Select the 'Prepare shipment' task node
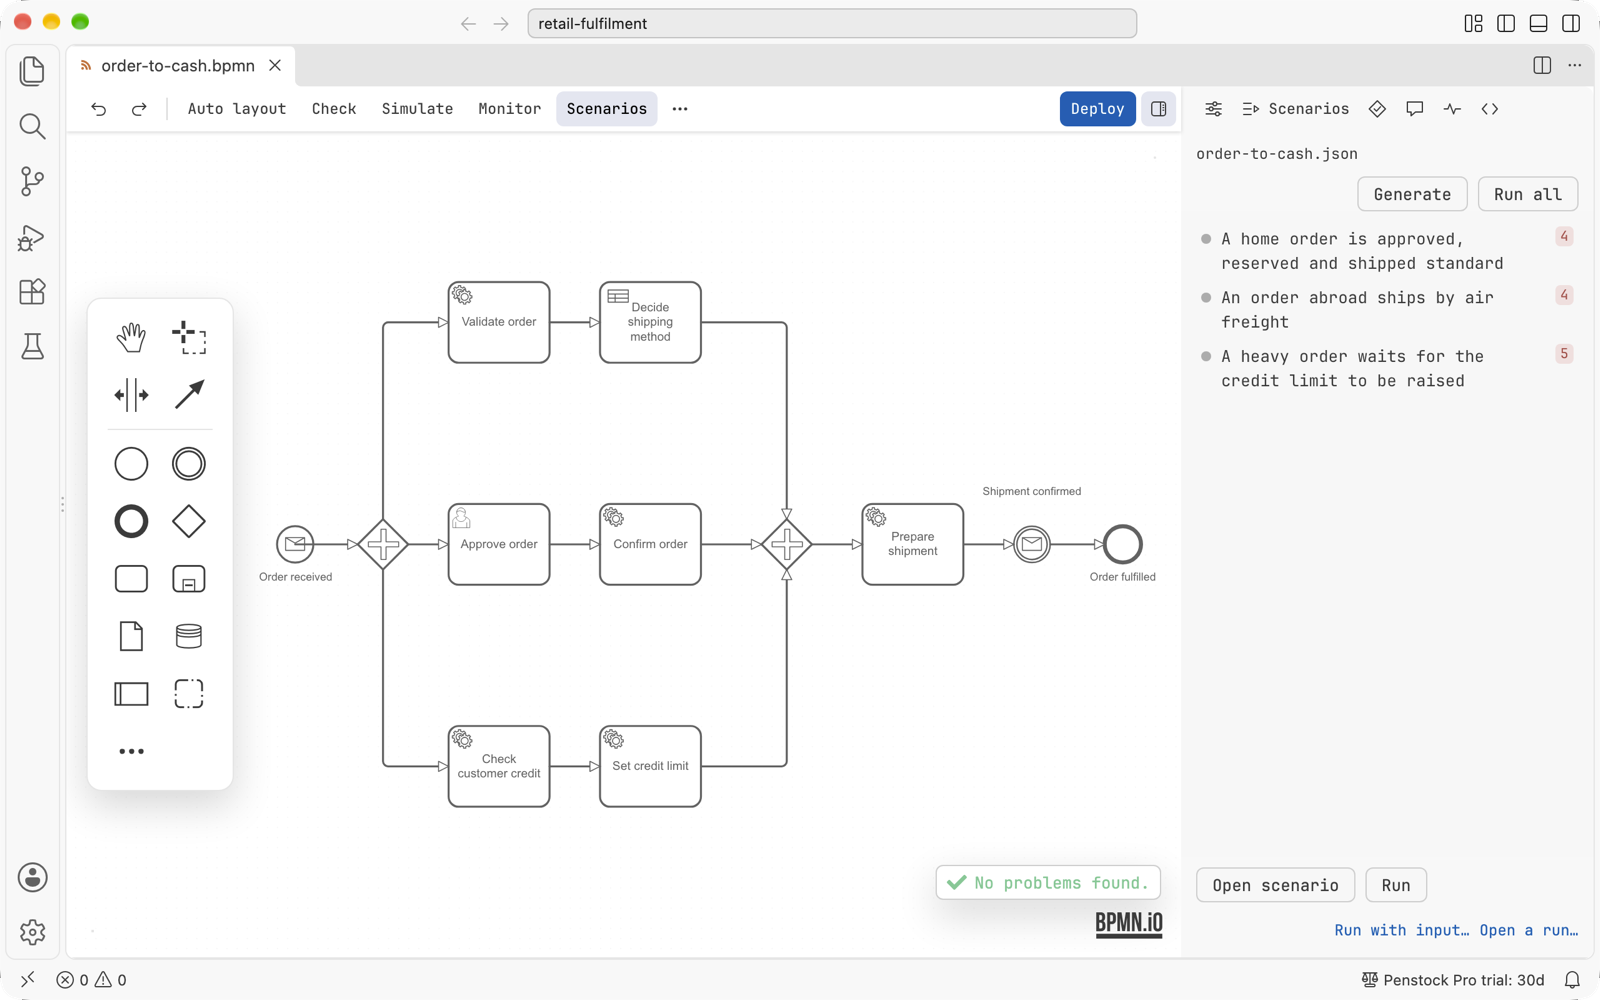This screenshot has width=1600, height=1000. 913,544
